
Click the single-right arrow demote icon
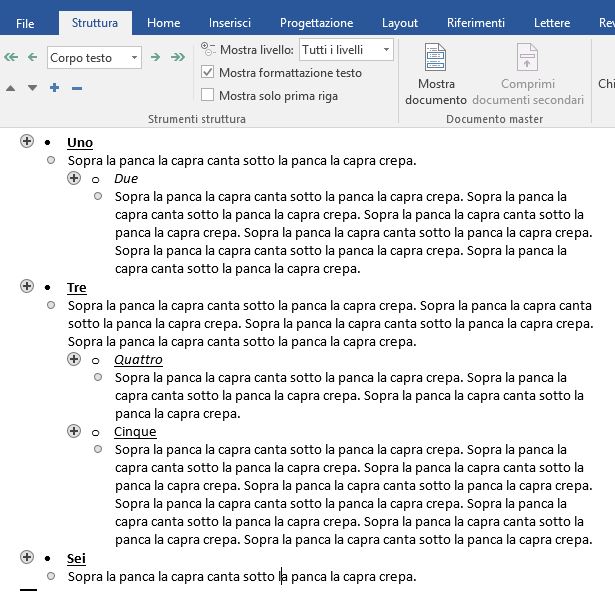coord(155,57)
